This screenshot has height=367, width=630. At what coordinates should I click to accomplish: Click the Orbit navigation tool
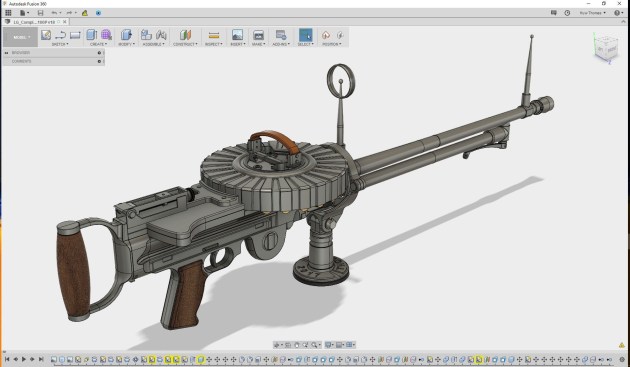coord(278,345)
